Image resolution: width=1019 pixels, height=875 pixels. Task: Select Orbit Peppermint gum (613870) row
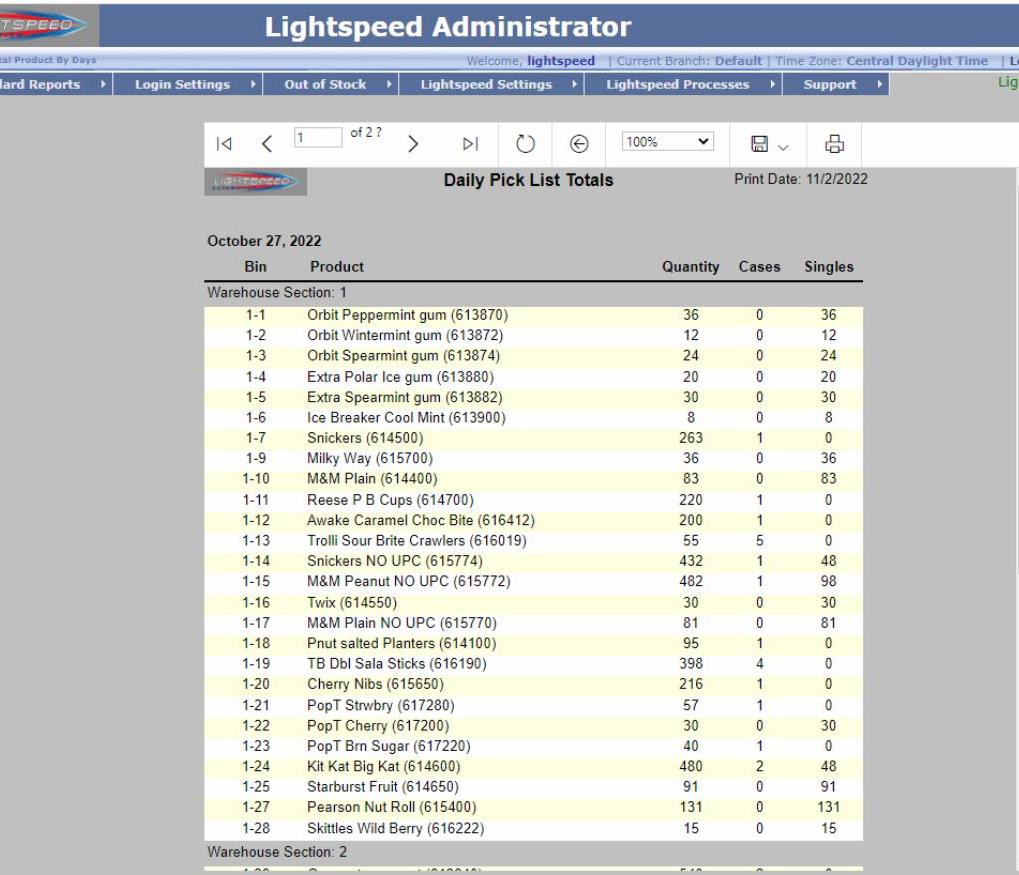click(534, 315)
